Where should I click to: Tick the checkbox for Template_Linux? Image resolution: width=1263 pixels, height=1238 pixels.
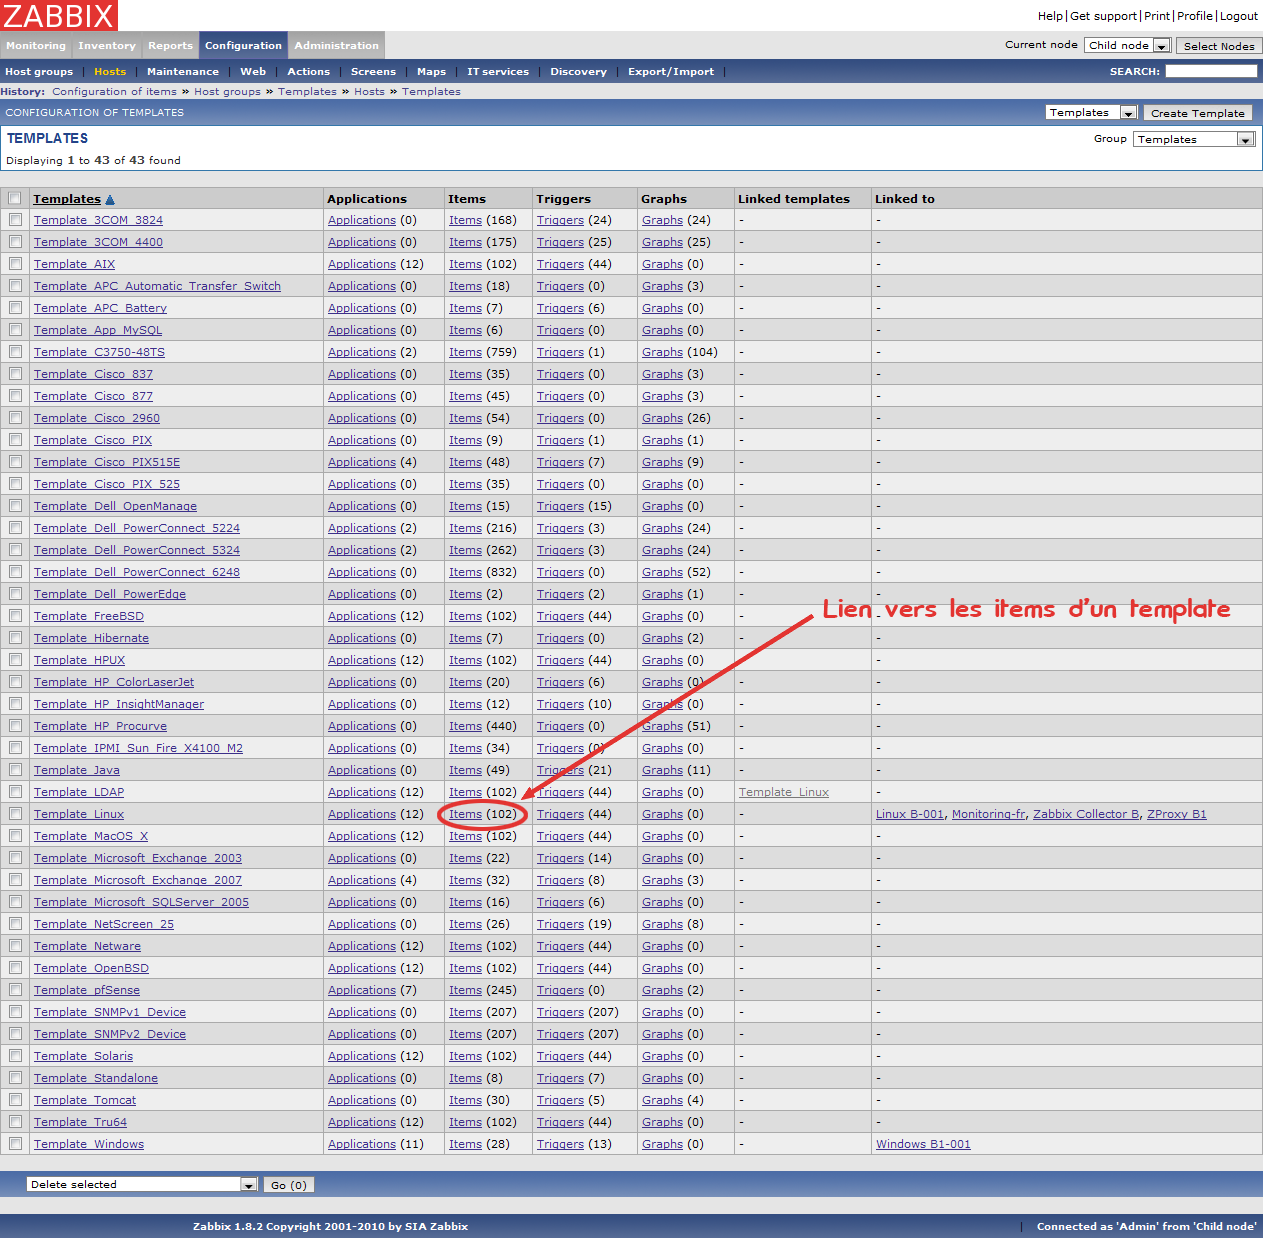[15, 814]
